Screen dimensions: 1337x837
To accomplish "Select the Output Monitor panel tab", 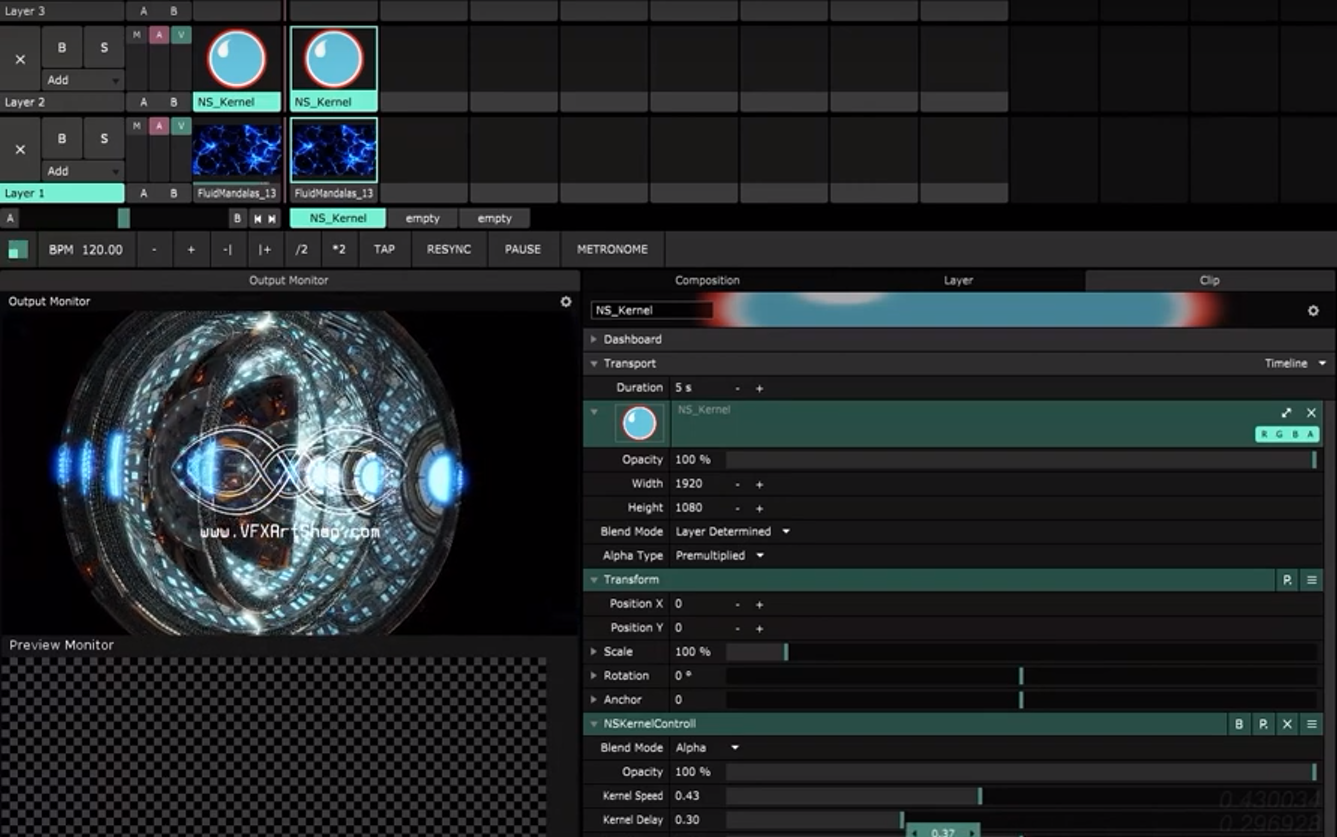I will [289, 281].
